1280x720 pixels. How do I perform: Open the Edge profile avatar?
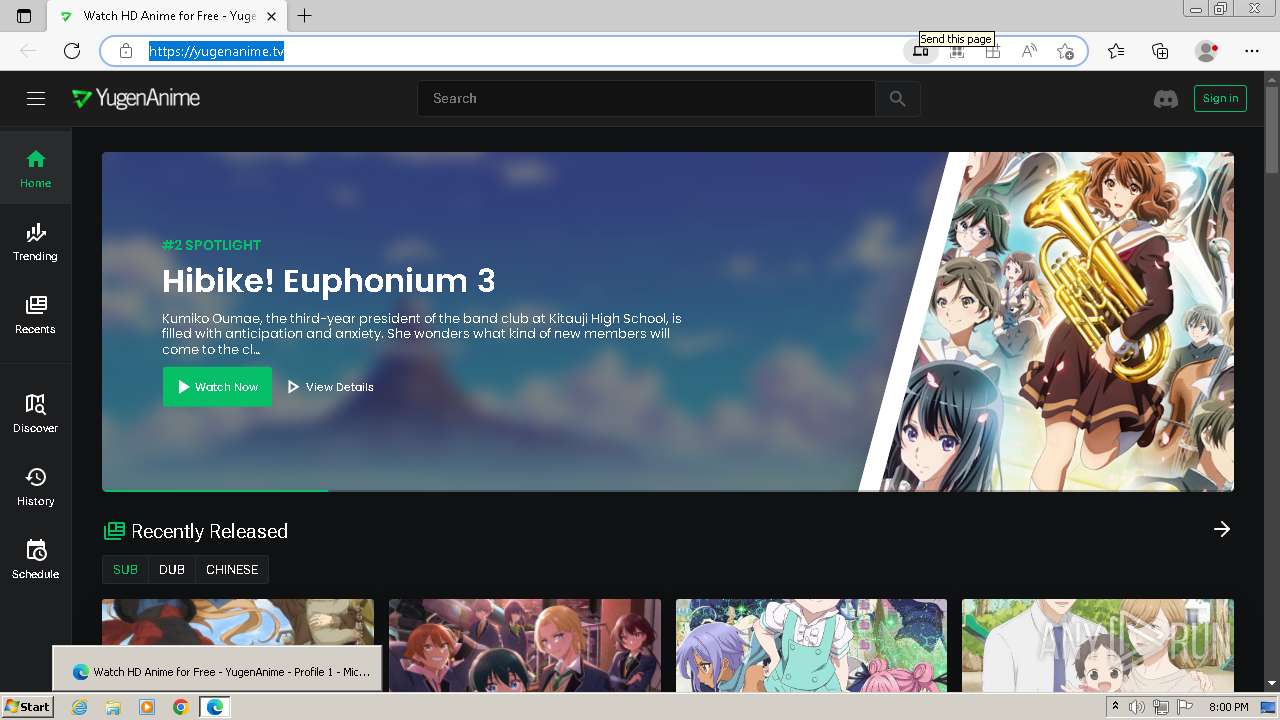click(1206, 51)
